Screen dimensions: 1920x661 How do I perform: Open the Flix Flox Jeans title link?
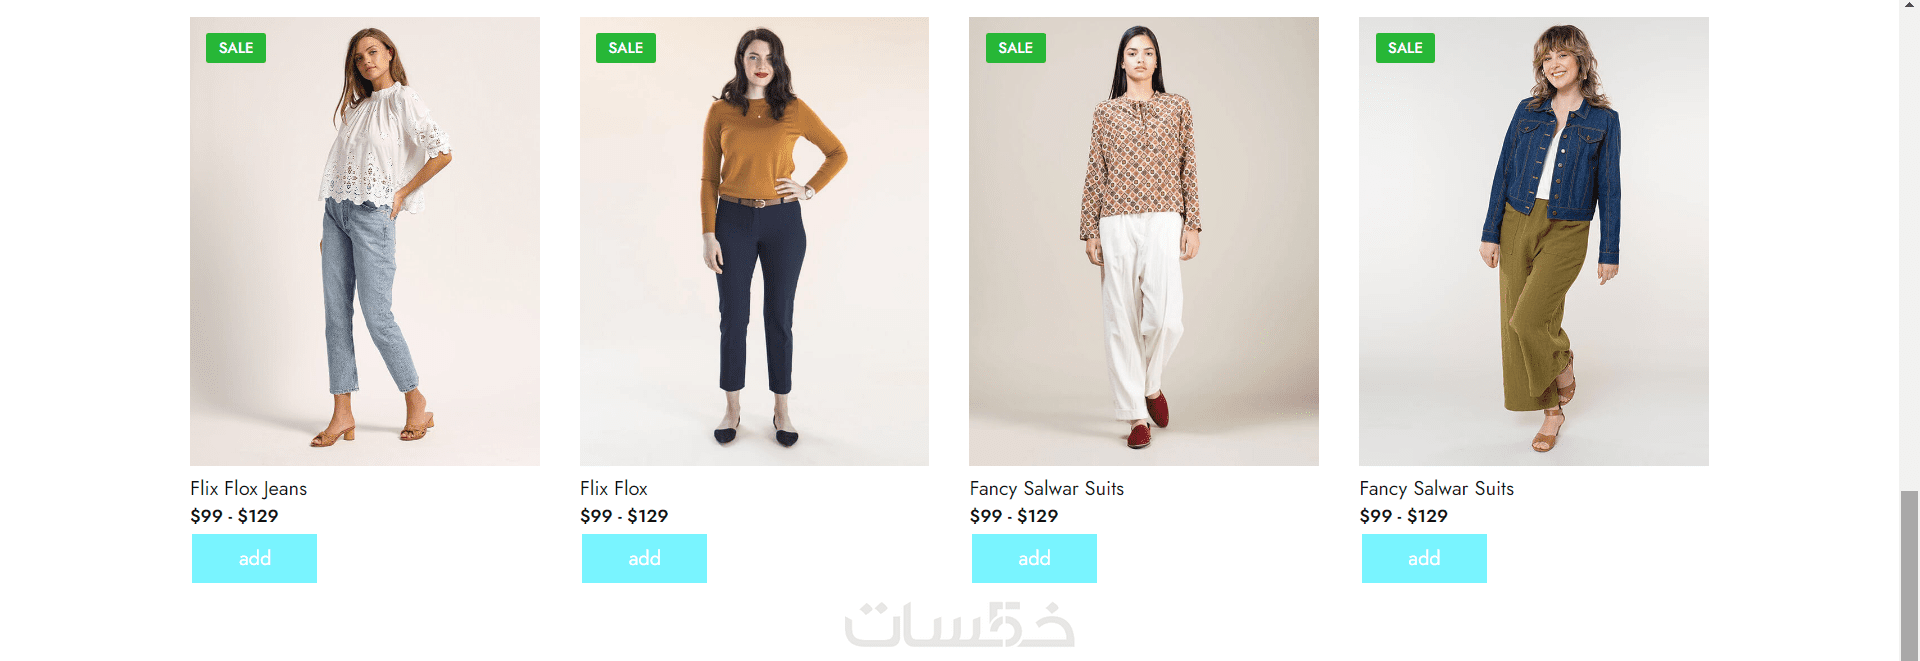[249, 489]
